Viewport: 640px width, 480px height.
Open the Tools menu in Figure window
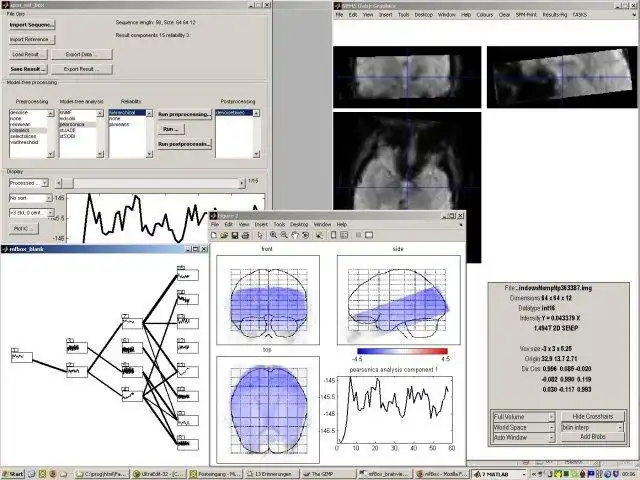(x=279, y=224)
